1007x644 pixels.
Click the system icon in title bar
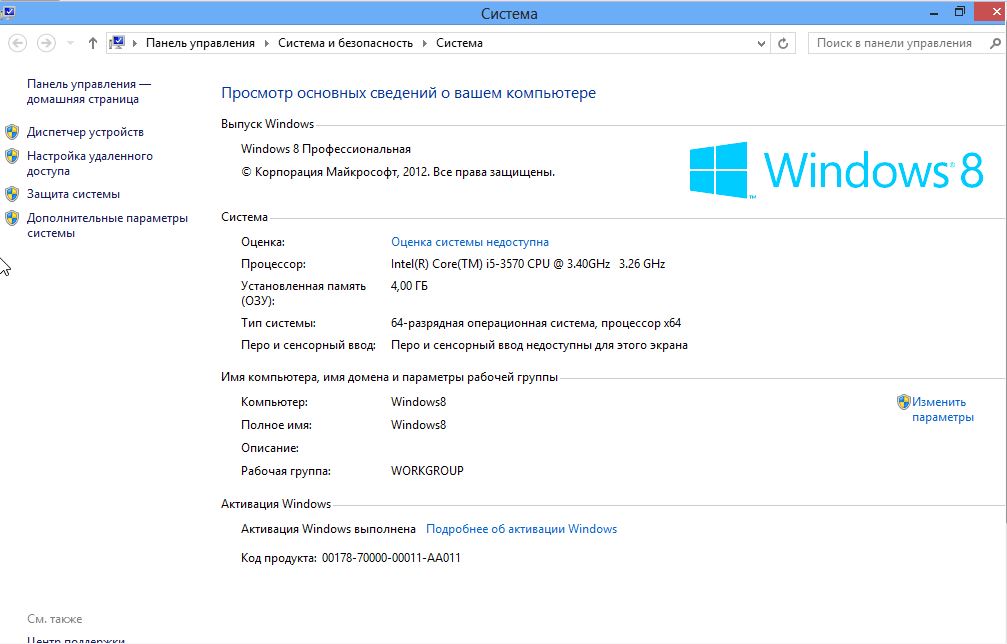(x=9, y=12)
